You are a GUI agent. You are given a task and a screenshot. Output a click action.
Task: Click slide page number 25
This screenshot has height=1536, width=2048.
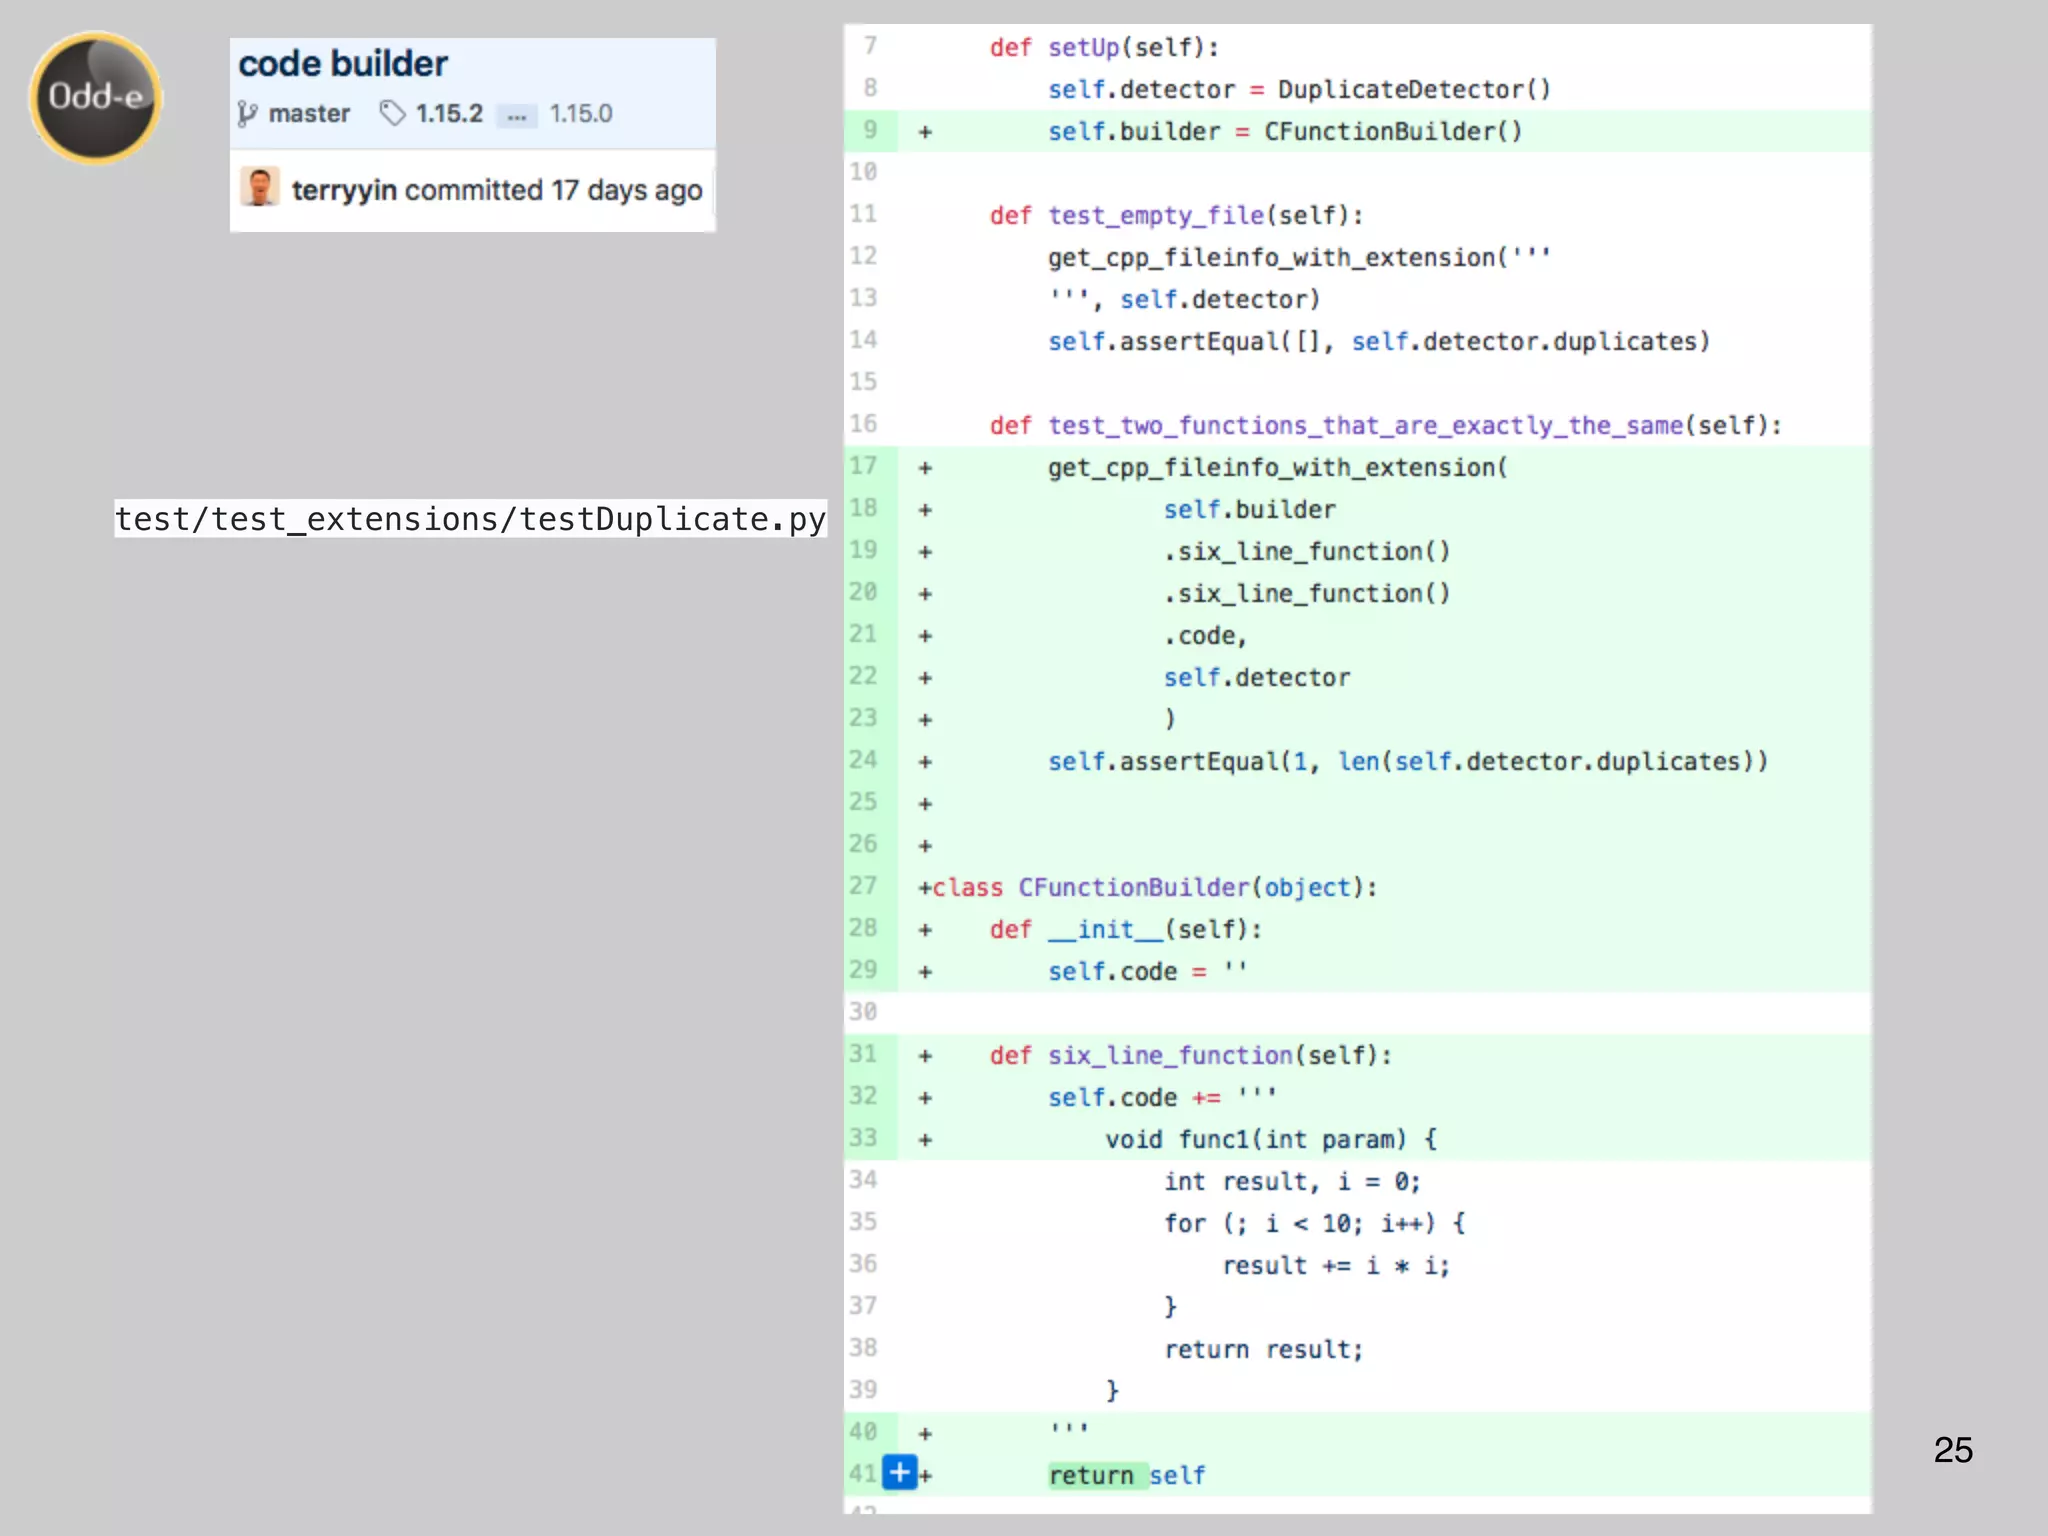(x=1953, y=1450)
